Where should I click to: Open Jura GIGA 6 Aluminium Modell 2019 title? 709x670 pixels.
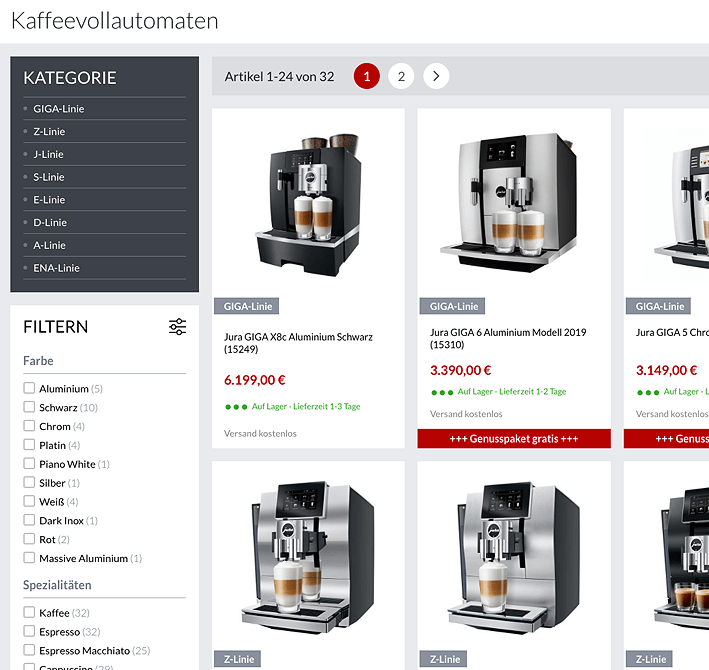point(508,338)
